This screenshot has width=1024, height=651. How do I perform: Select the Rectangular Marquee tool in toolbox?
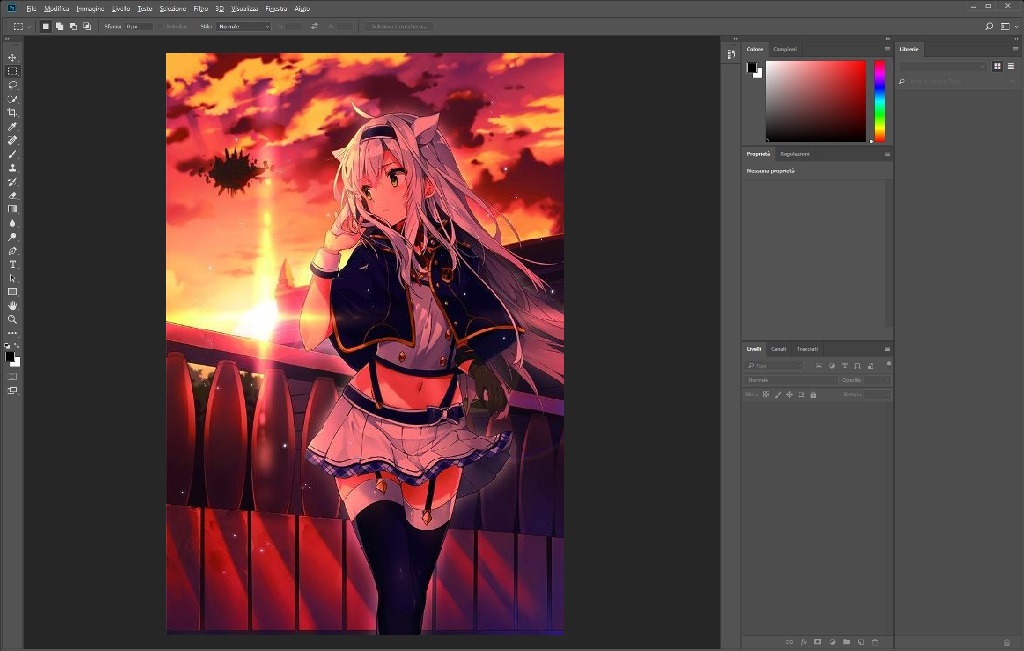click(12, 71)
